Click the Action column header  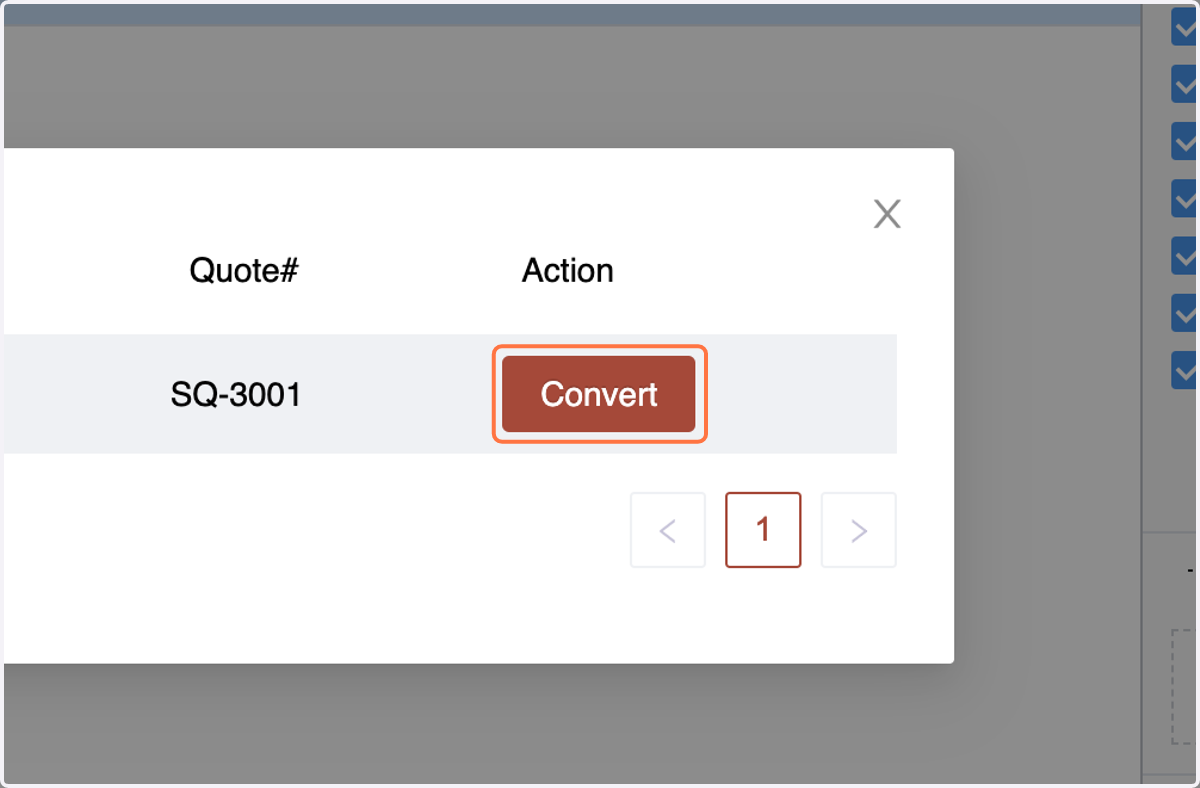tap(568, 270)
